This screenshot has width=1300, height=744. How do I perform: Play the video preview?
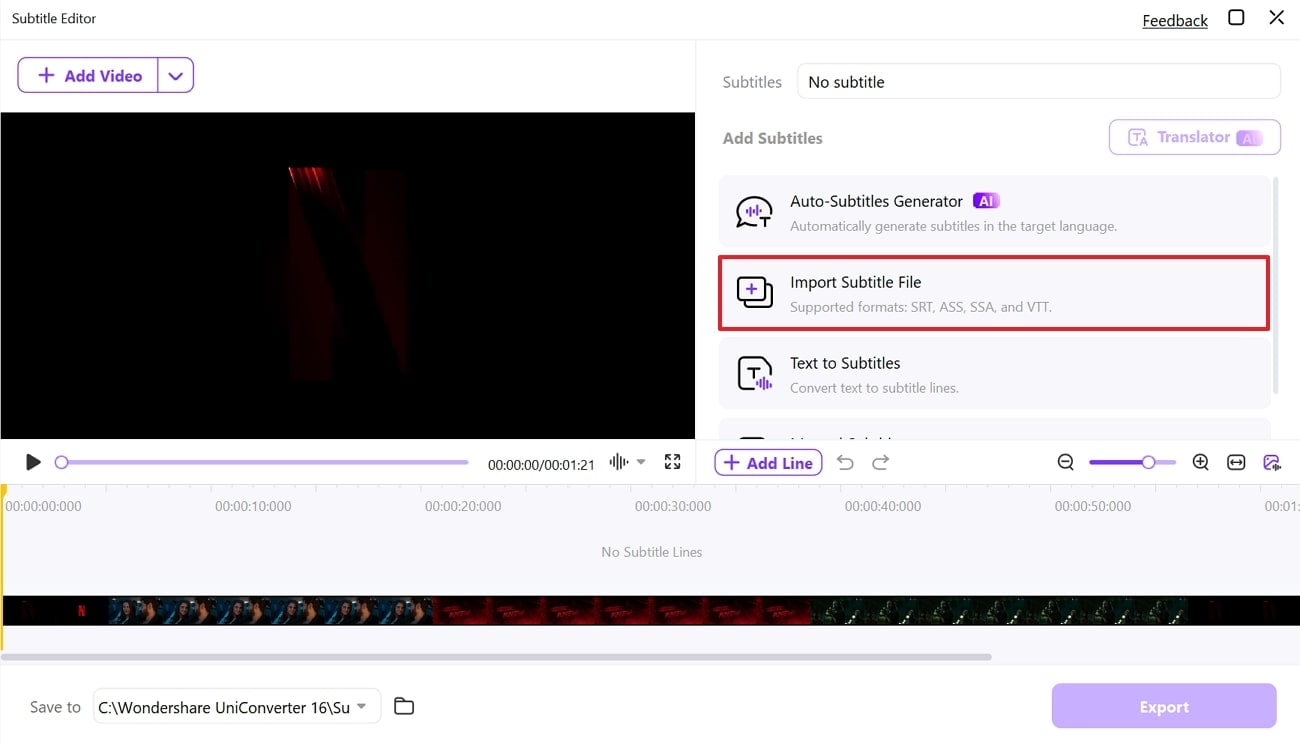point(33,462)
